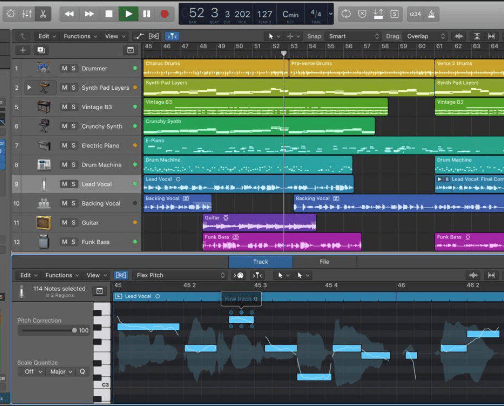Screen dimensions: 504x406
Task: Select the Drum Machine track icon
Action: (44, 165)
